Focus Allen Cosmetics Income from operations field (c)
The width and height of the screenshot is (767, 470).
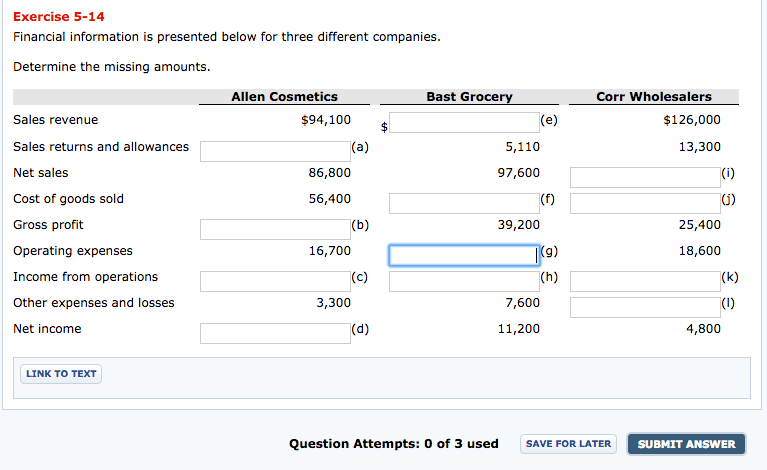click(275, 281)
